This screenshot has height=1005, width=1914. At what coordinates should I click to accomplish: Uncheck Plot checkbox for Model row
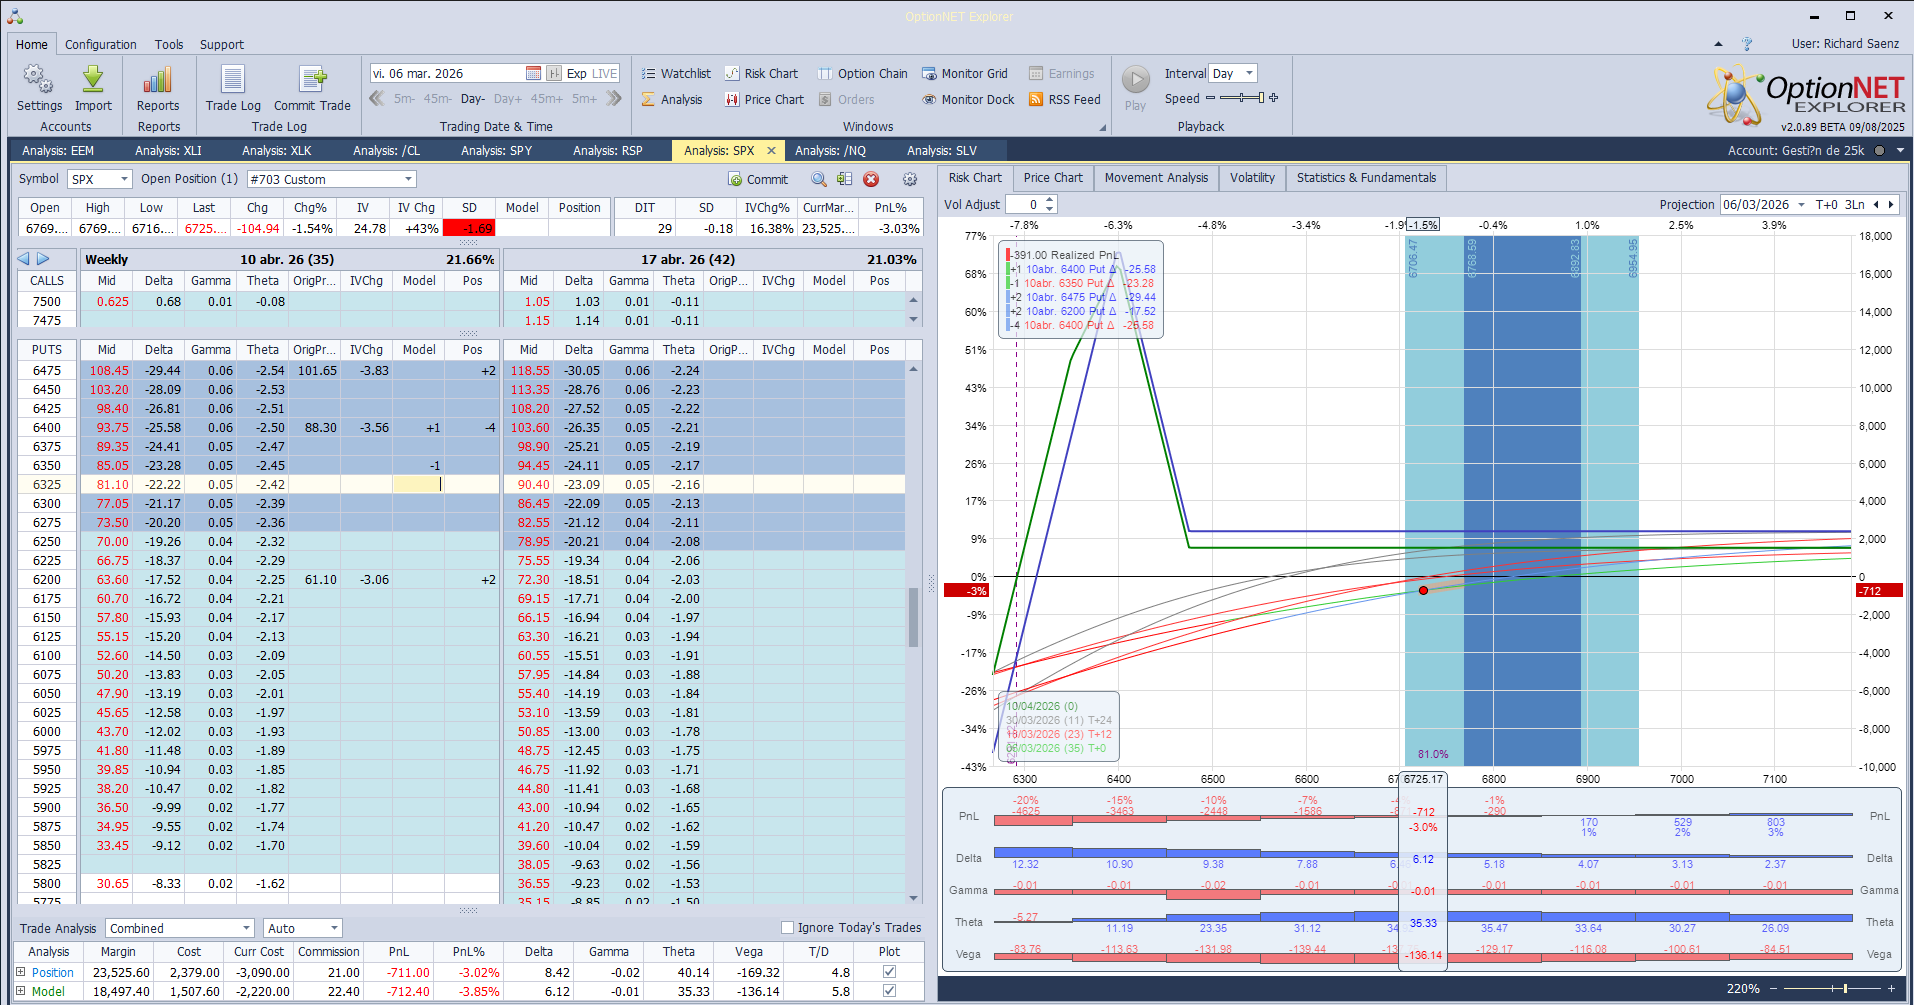tap(889, 991)
